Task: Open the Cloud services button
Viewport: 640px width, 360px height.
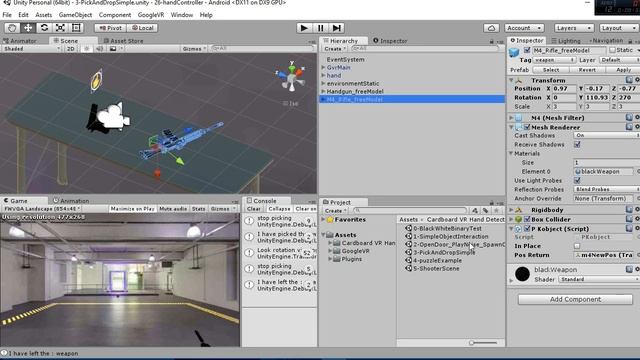Action: (491, 28)
